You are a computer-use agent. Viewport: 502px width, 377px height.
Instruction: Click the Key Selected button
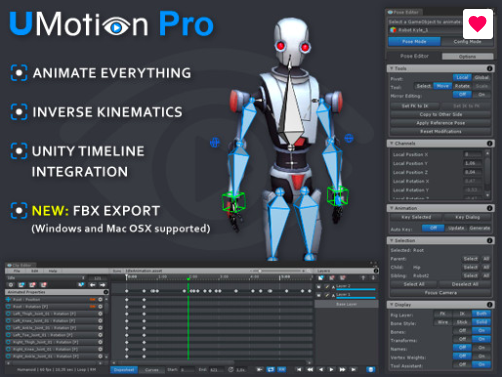pyautogui.click(x=416, y=217)
